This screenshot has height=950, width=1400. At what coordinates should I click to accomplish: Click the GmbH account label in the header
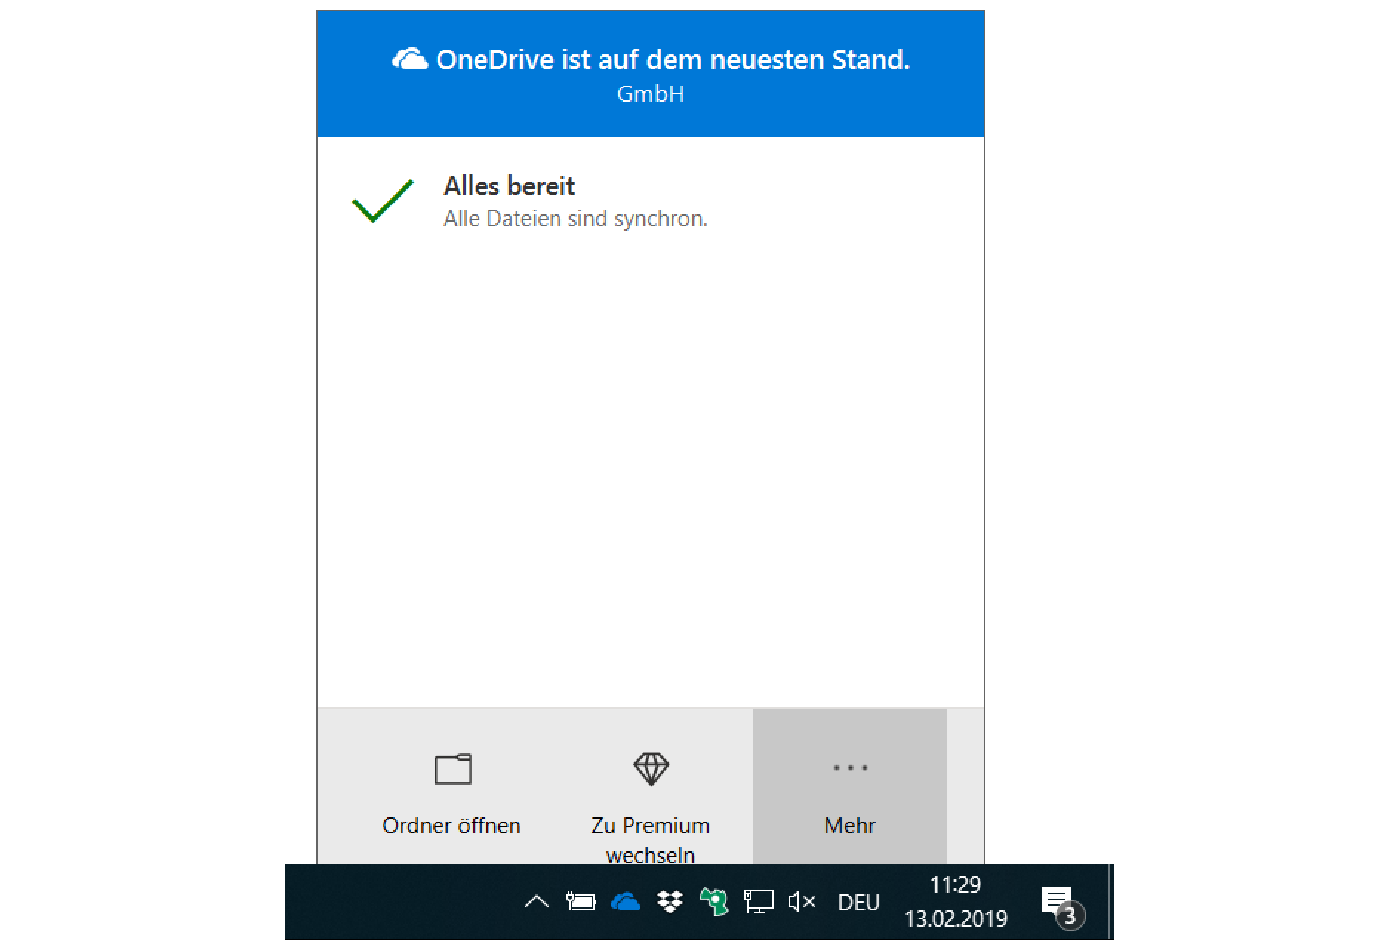pyautogui.click(x=650, y=94)
